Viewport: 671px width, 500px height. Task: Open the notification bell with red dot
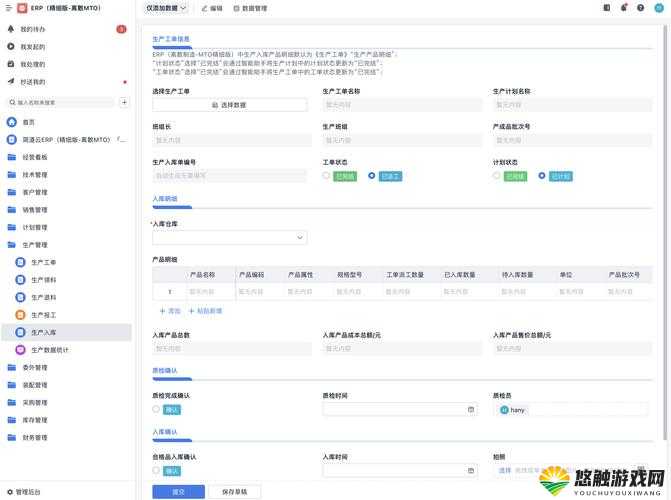624,8
